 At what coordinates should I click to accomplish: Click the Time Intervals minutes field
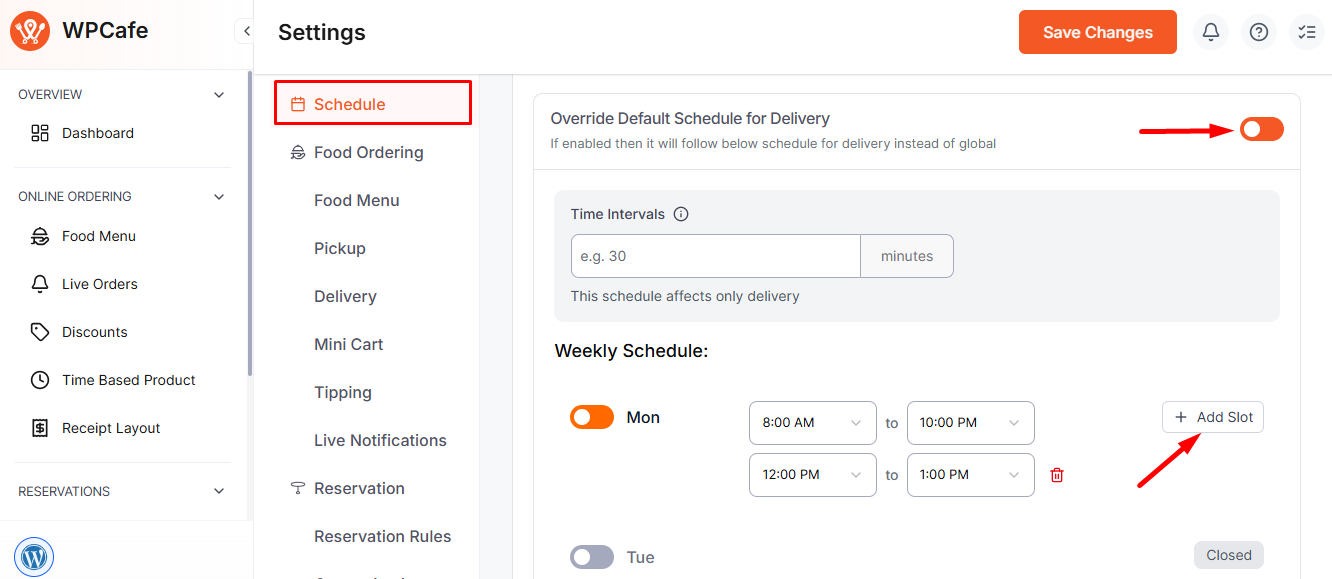point(715,256)
